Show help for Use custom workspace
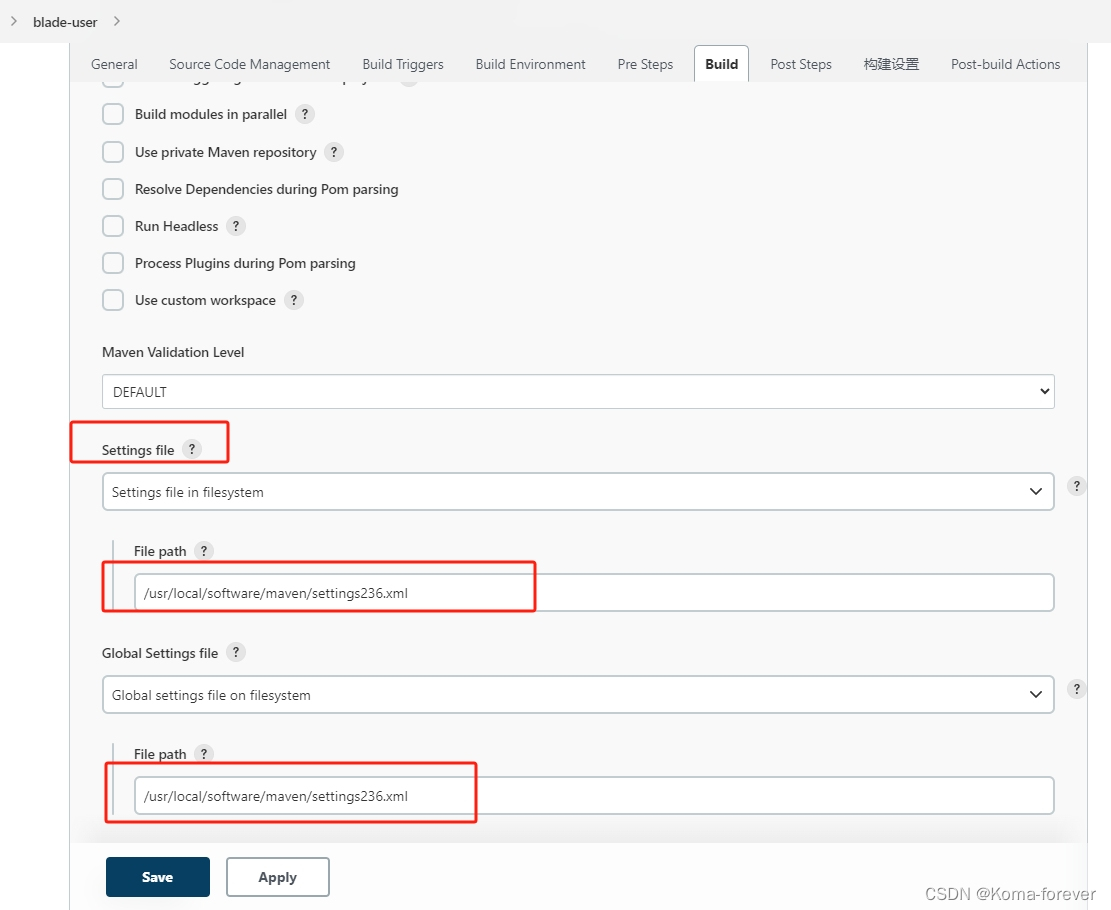This screenshot has height=910, width=1111. tap(294, 300)
